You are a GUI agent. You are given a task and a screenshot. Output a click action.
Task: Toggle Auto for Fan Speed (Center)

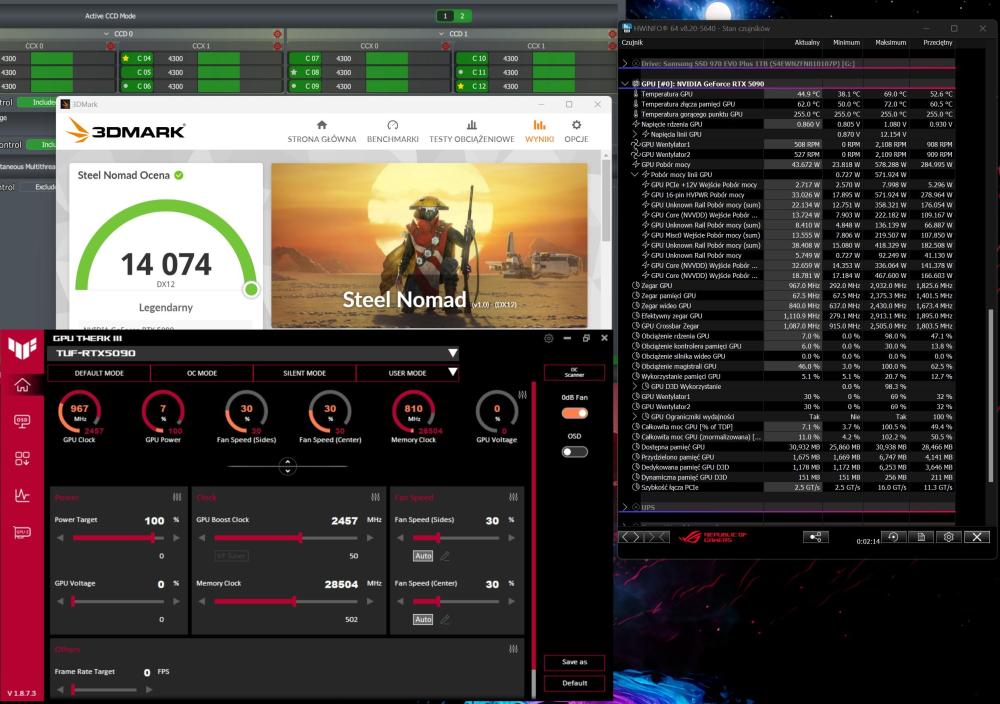(423, 619)
